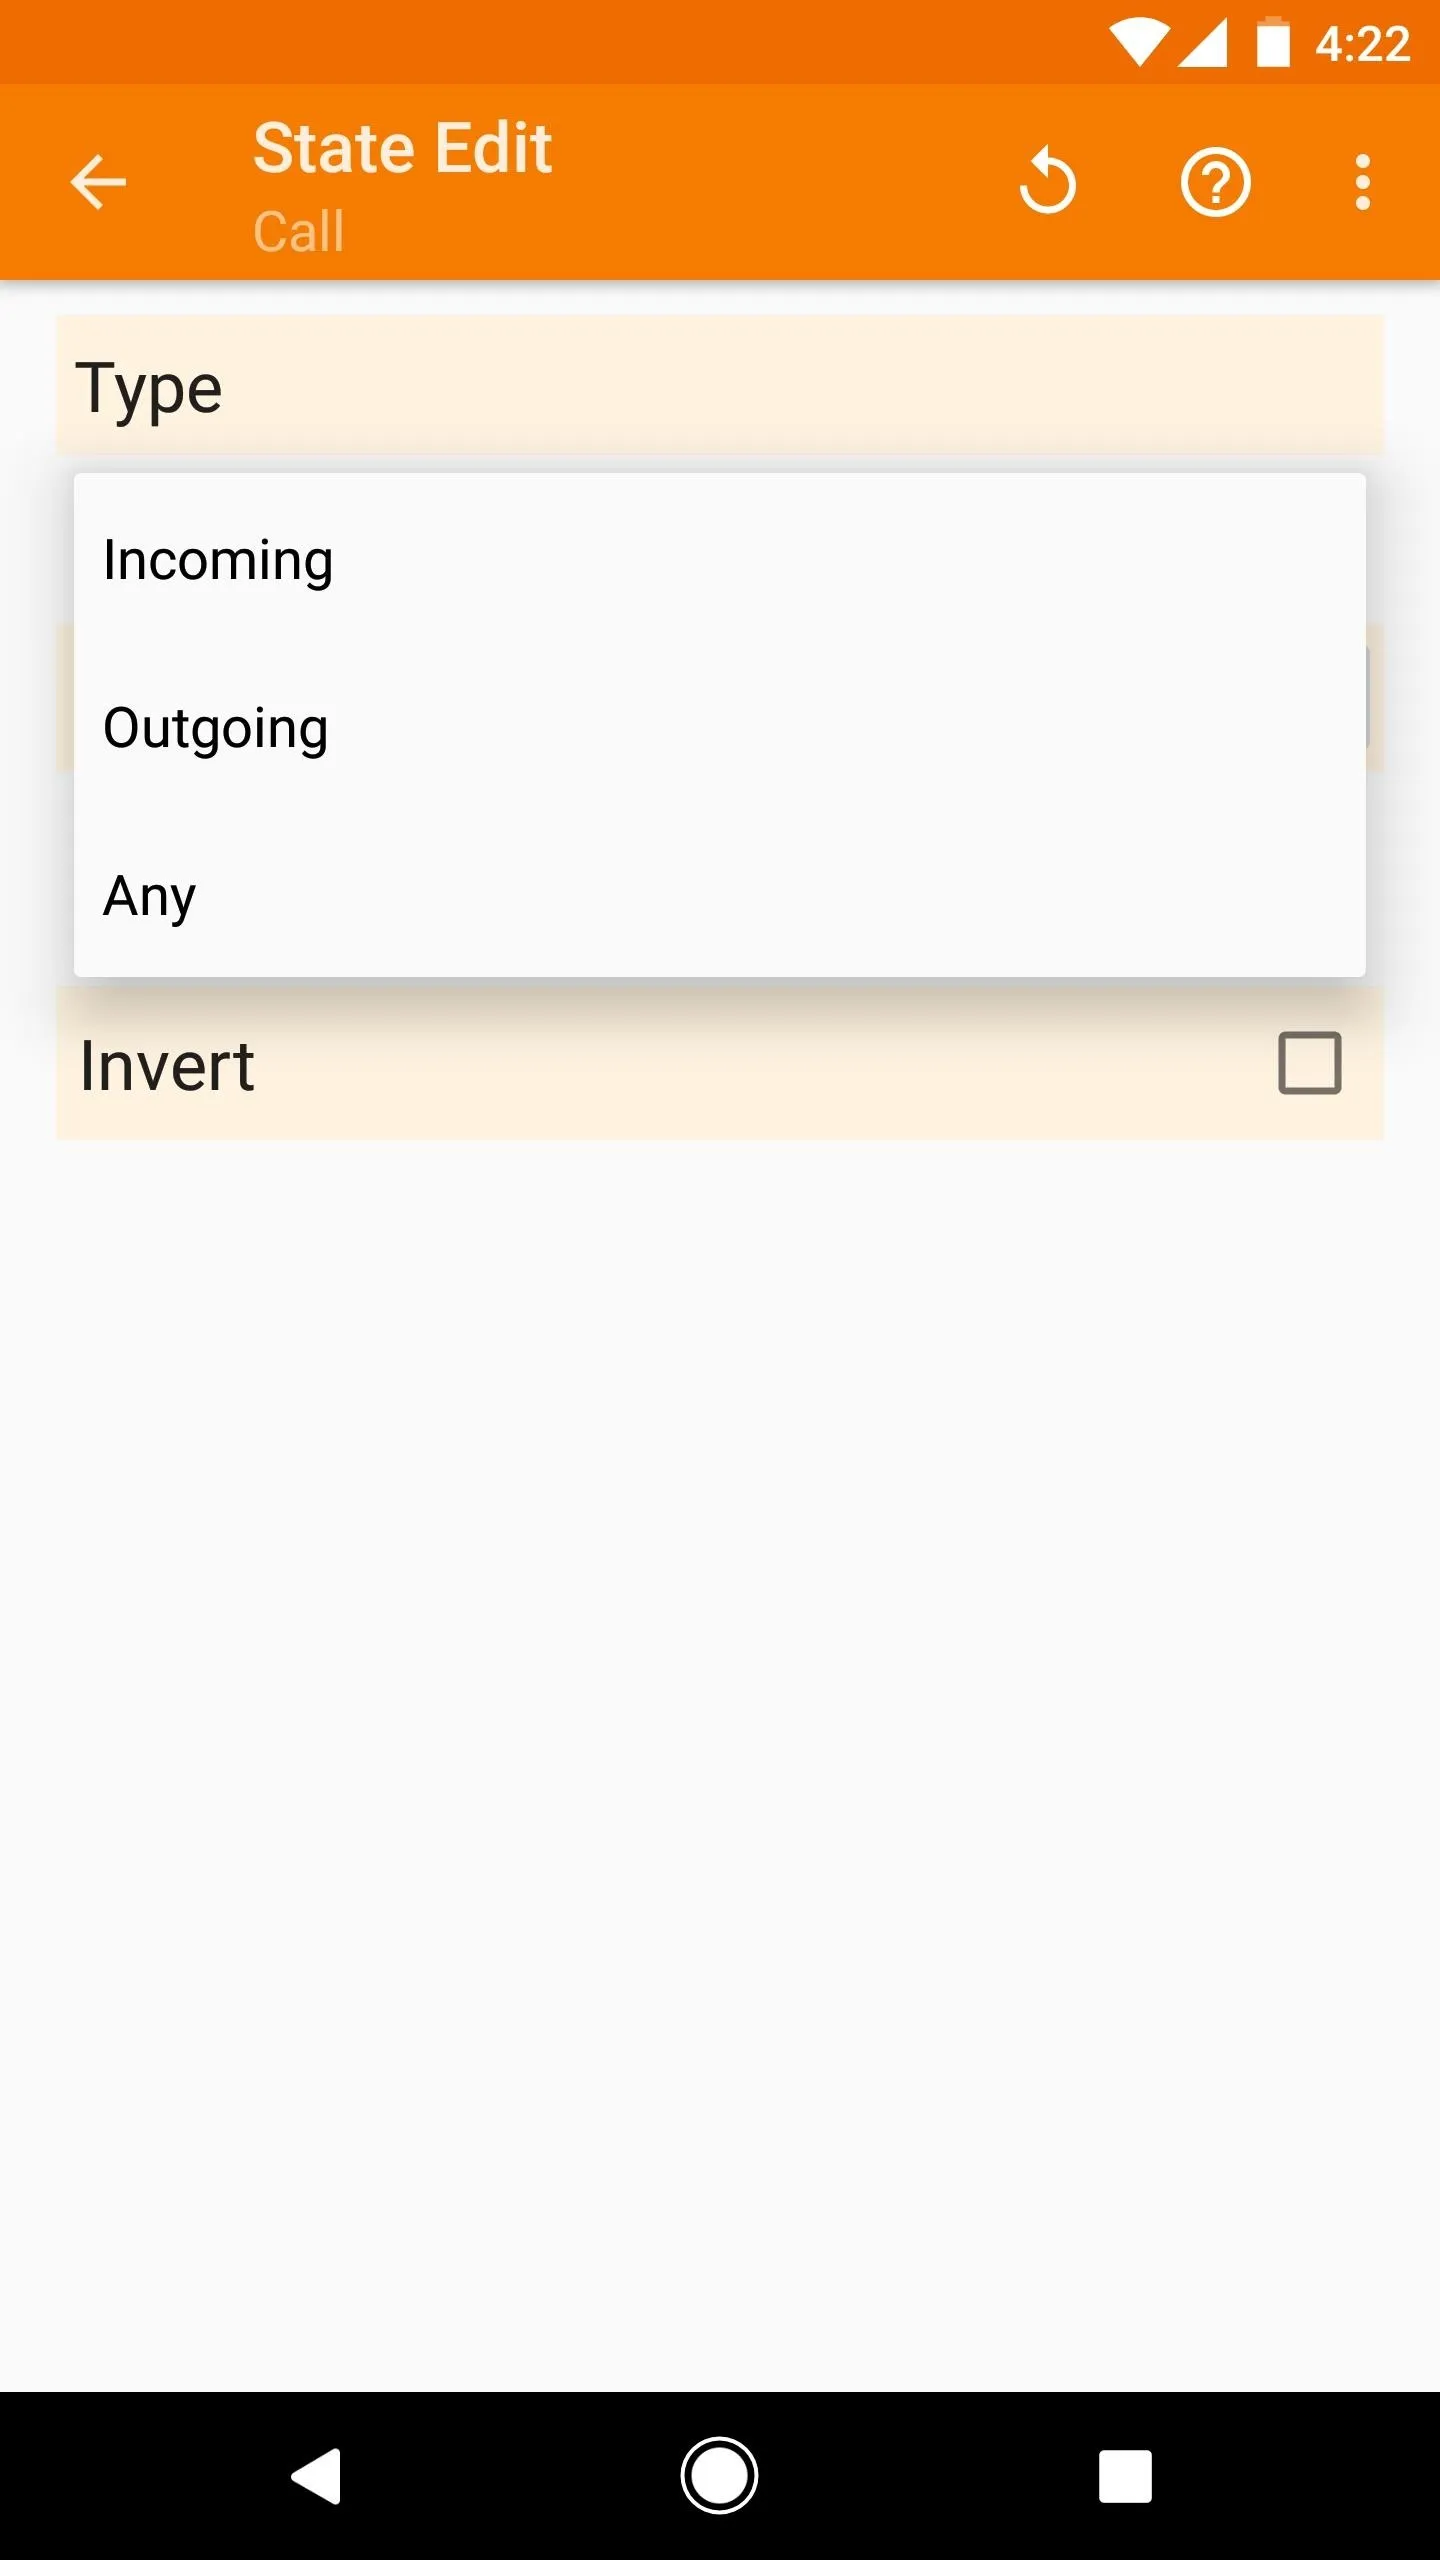Tap the Invert label row
1440x2560 pixels.
pyautogui.click(x=720, y=1063)
